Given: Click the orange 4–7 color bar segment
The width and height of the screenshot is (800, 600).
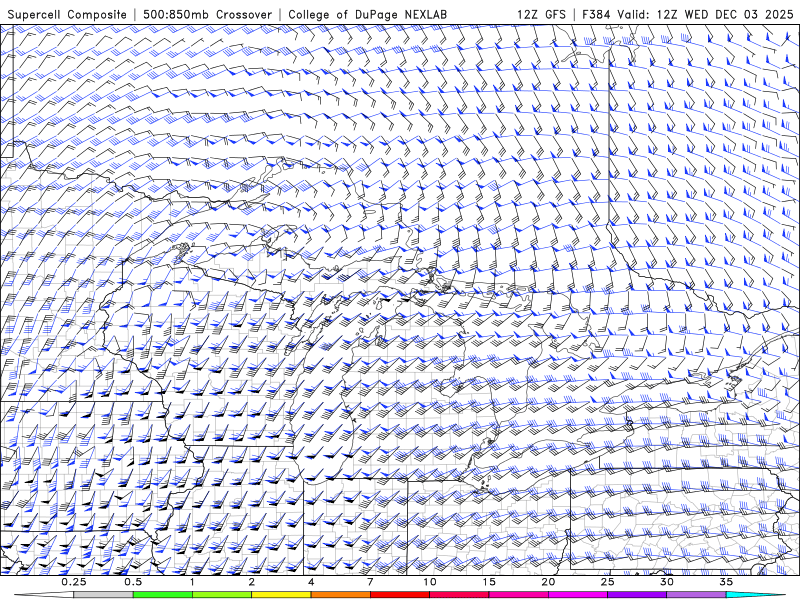Looking at the screenshot, I should [340, 595].
